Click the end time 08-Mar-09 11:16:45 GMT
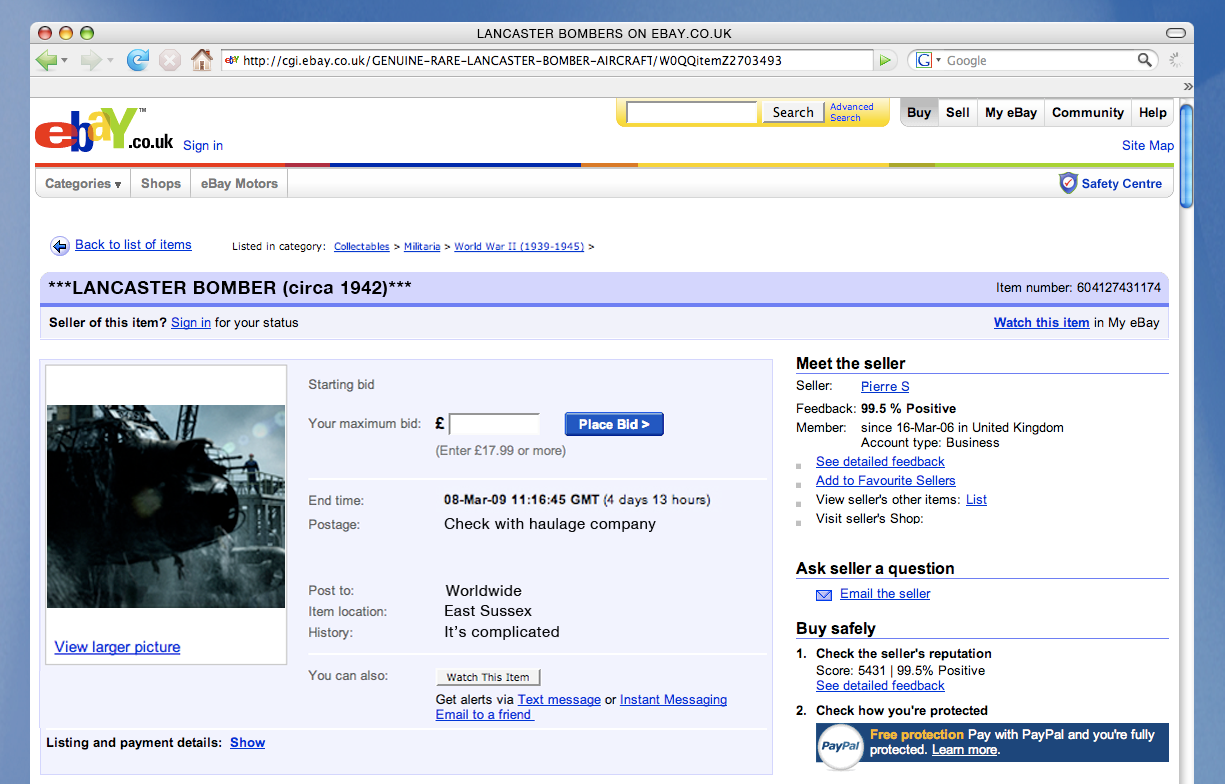 (522, 500)
